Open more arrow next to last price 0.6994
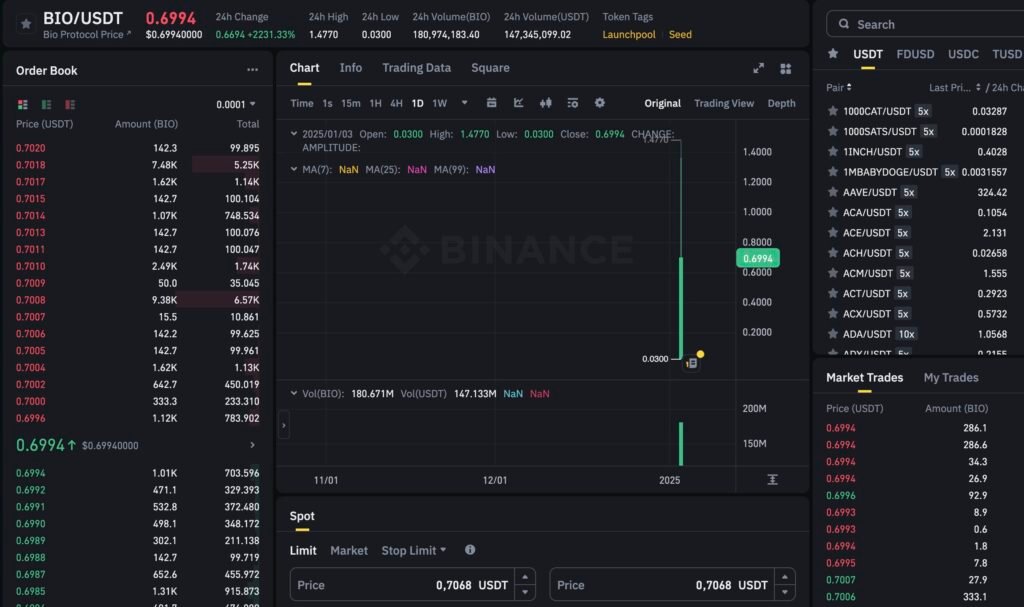 pos(252,445)
